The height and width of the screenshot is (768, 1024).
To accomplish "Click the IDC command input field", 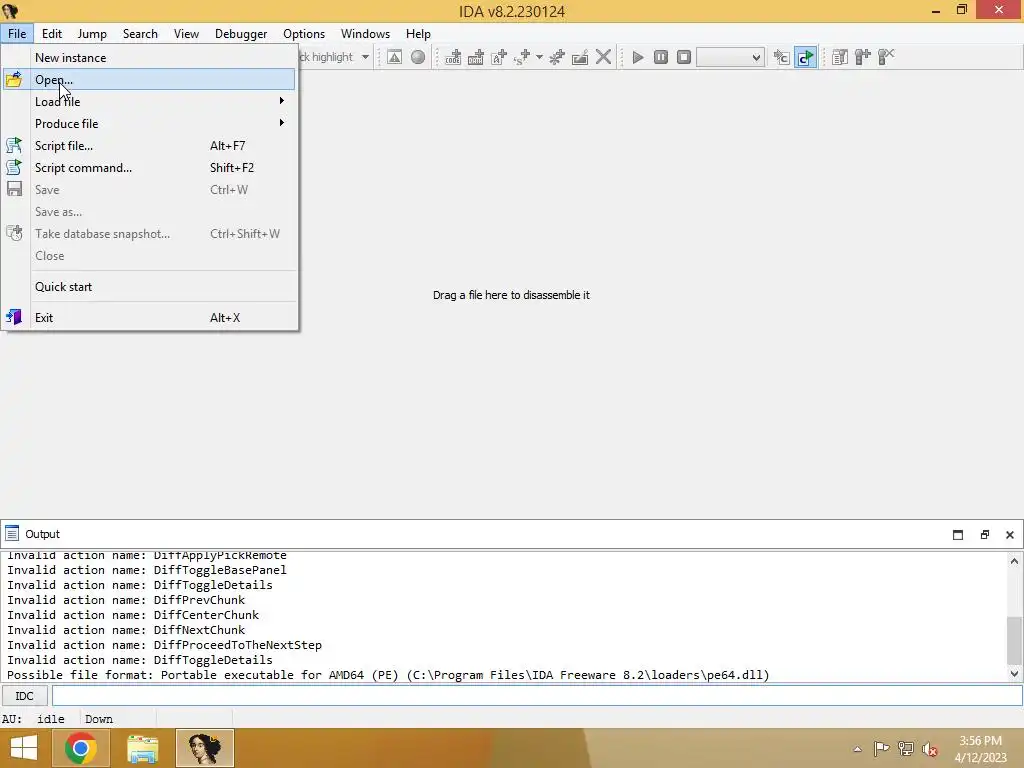I will point(537,696).
